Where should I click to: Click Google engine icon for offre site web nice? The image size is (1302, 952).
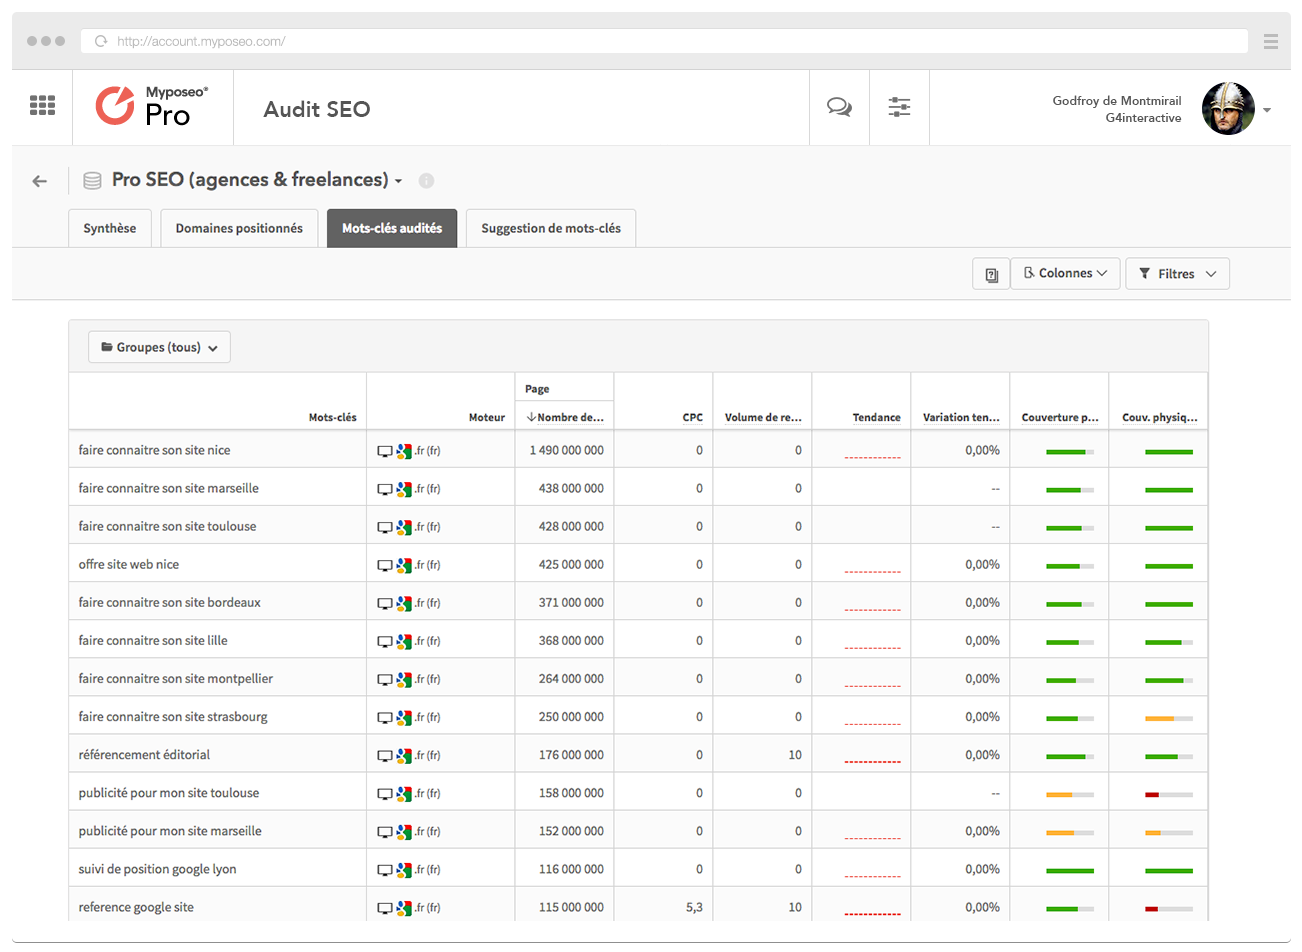pyautogui.click(x=404, y=565)
